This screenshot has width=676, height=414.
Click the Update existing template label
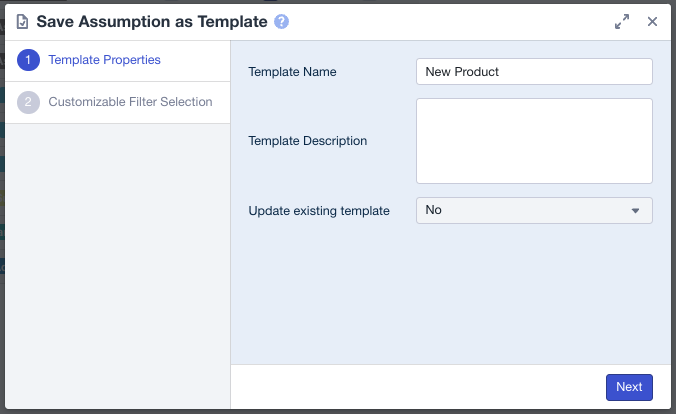pyautogui.click(x=318, y=211)
